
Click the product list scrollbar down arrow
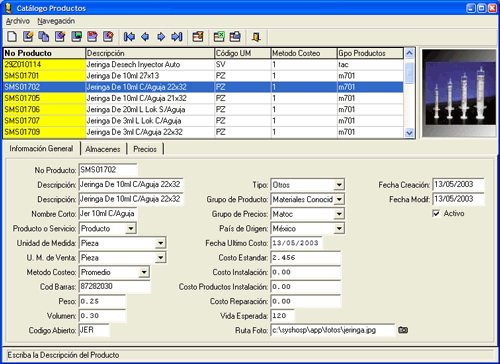click(409, 133)
